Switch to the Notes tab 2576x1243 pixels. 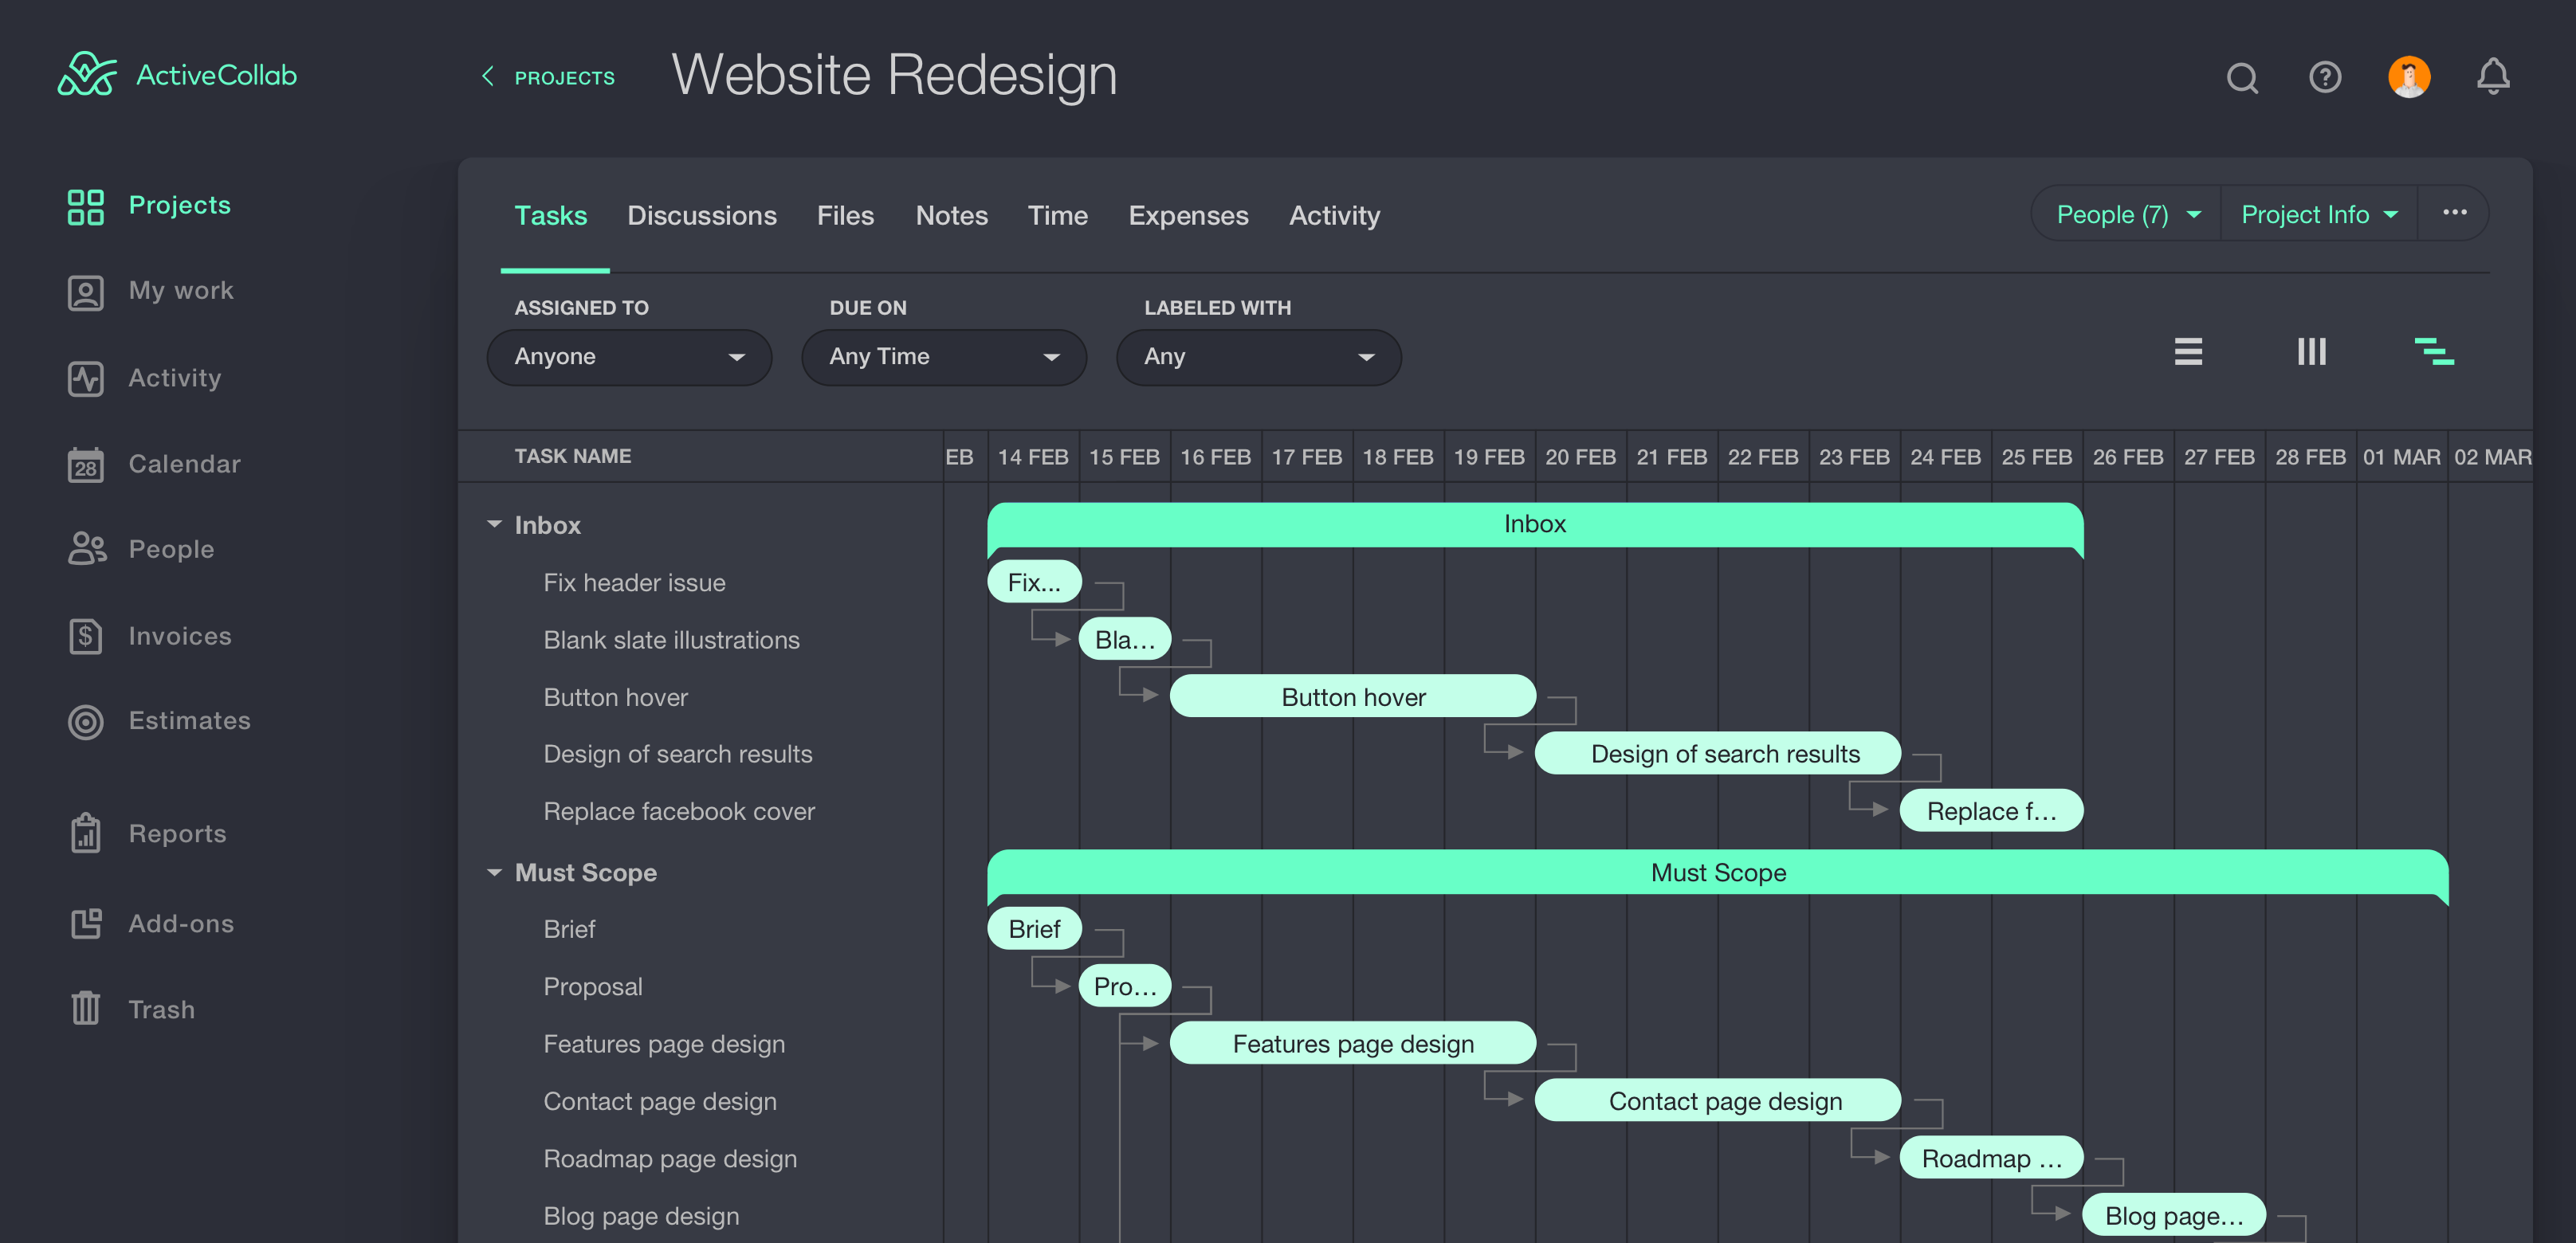[x=951, y=216]
